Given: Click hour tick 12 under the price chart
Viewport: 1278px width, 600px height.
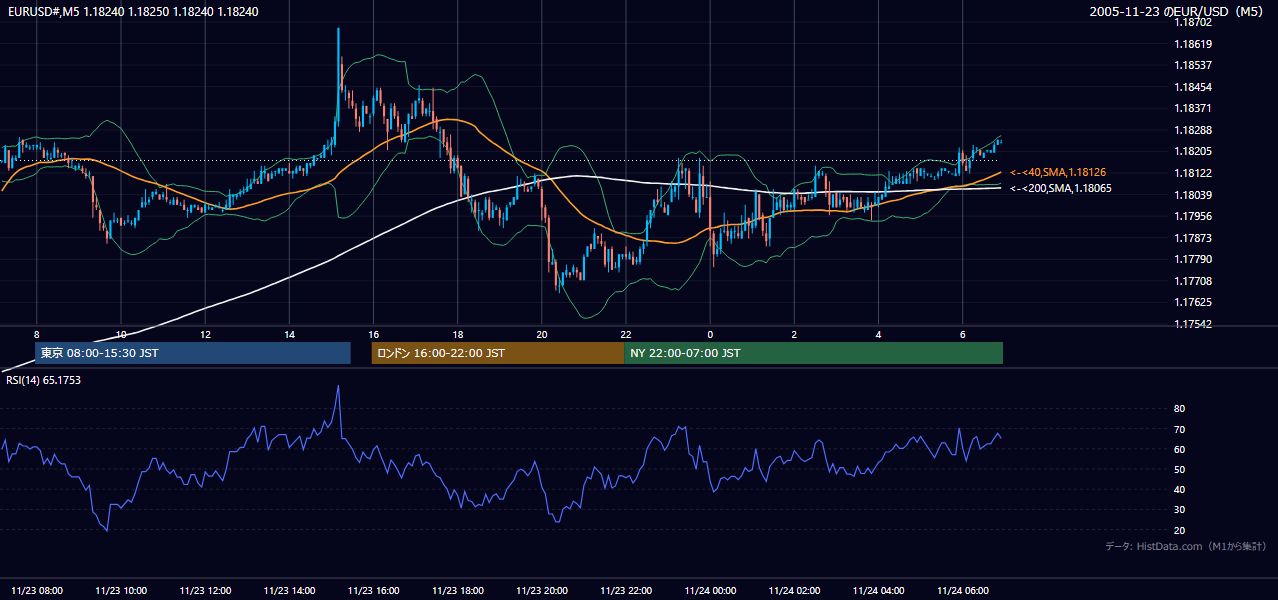Looking at the screenshot, I should 205,334.
